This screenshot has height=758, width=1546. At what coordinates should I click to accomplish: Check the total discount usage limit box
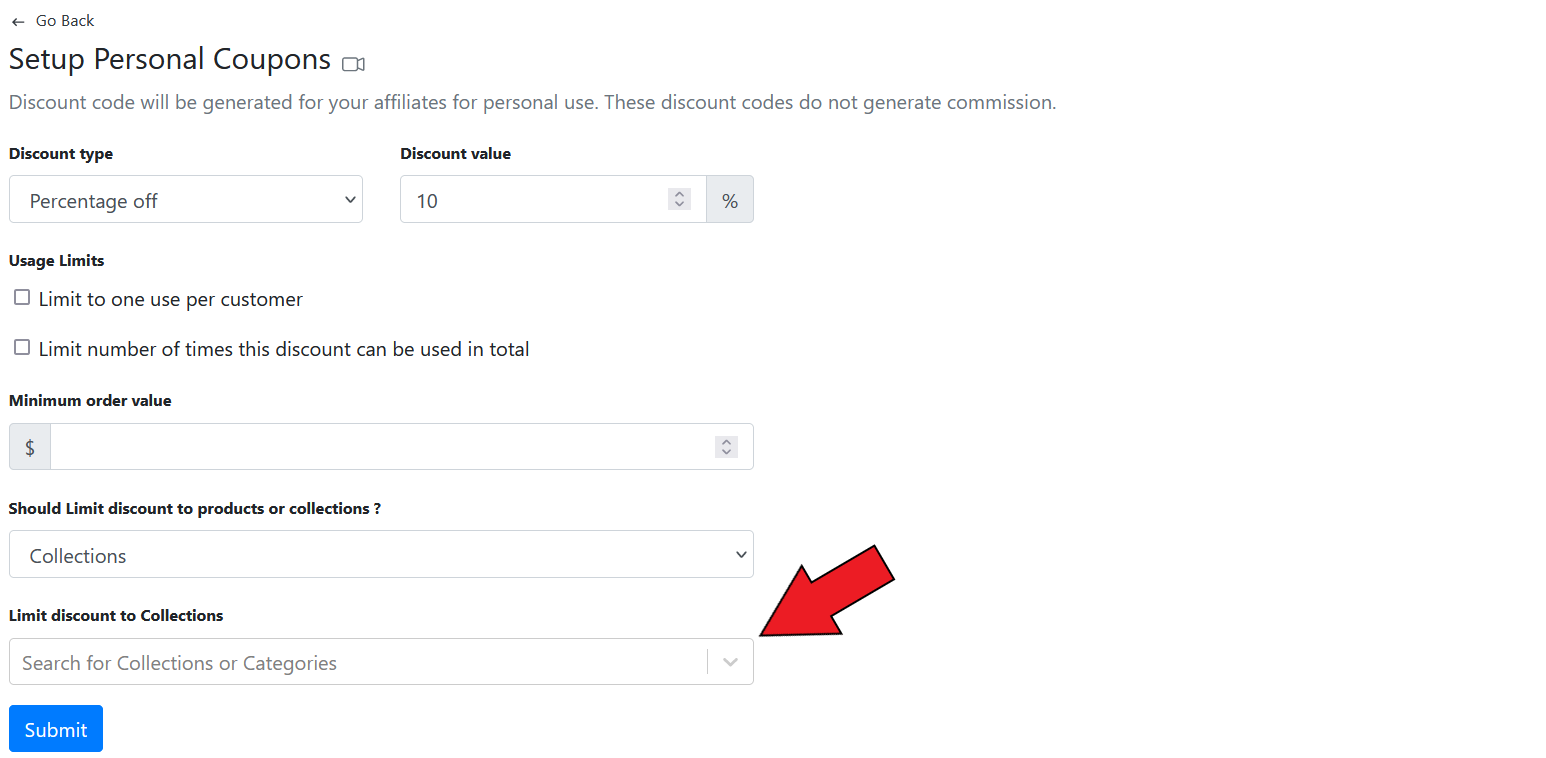22,348
